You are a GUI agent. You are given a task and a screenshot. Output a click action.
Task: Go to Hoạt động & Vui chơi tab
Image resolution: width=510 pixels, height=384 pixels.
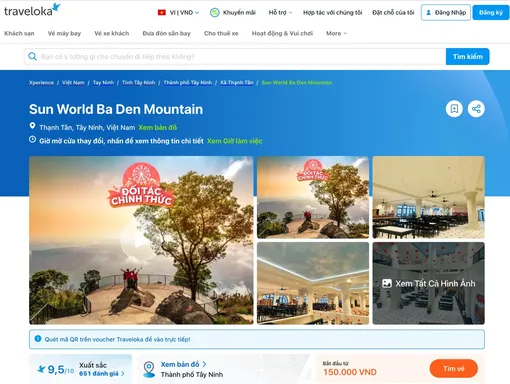[282, 33]
